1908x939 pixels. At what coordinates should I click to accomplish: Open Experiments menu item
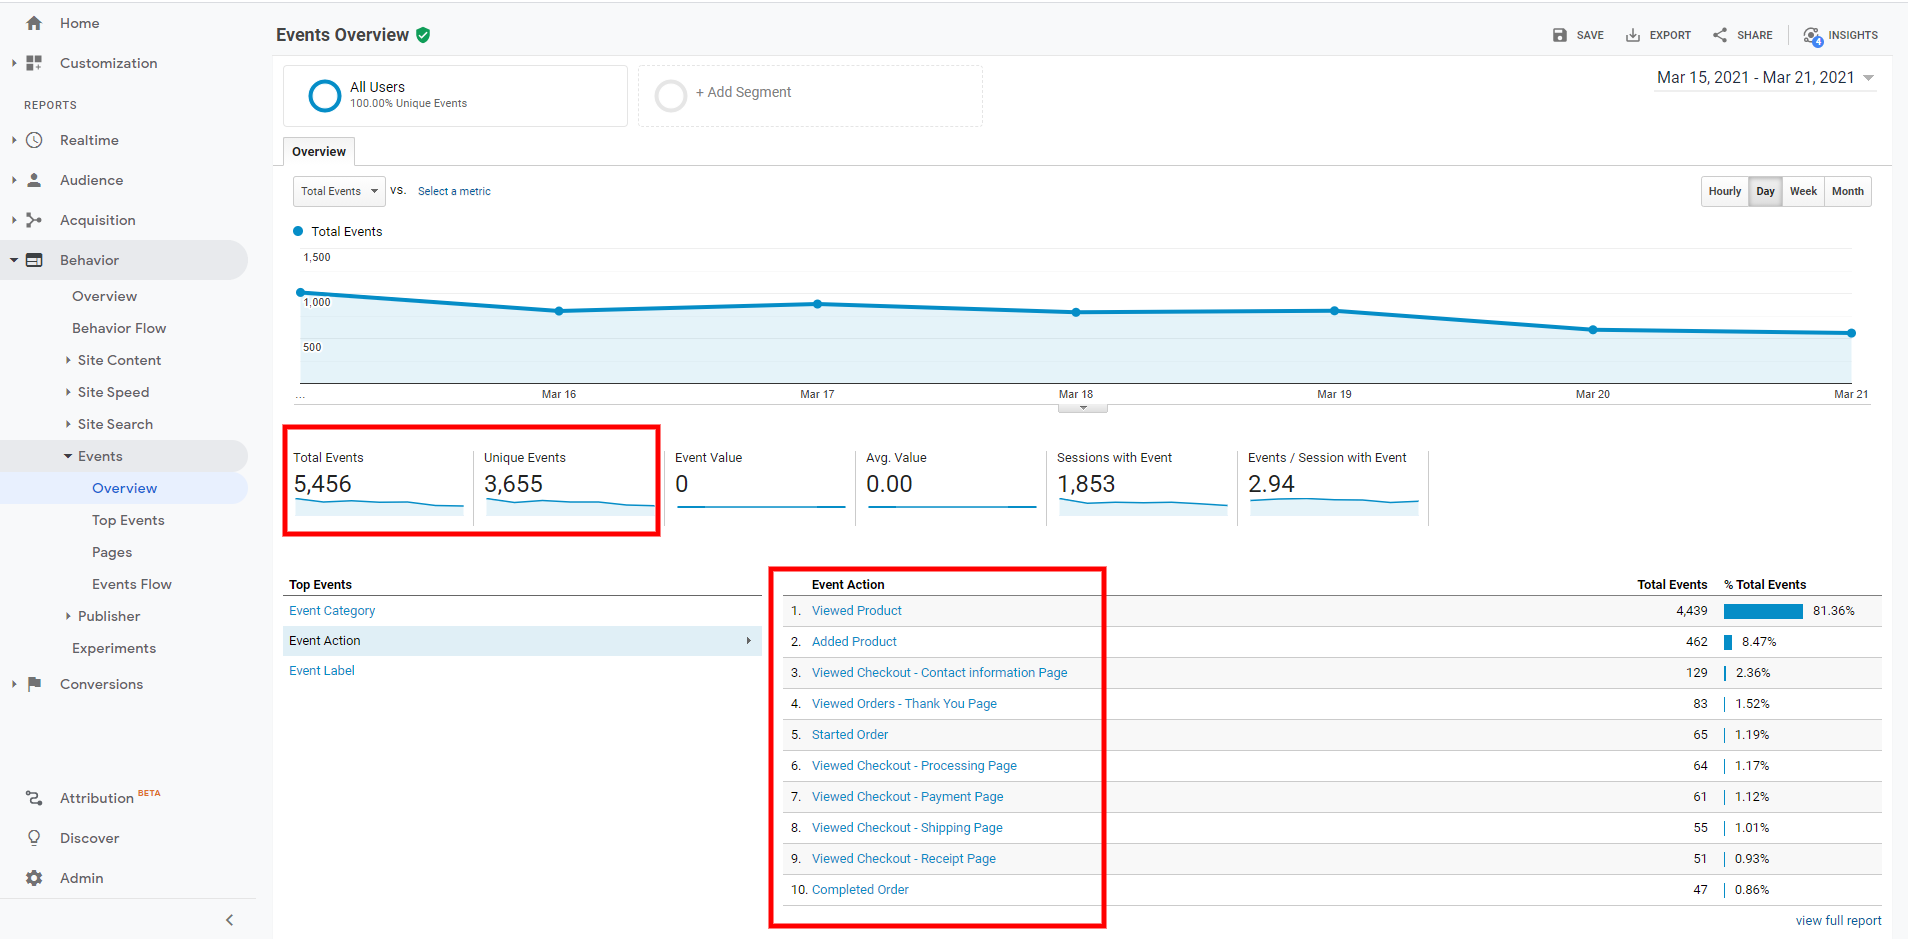[114, 648]
